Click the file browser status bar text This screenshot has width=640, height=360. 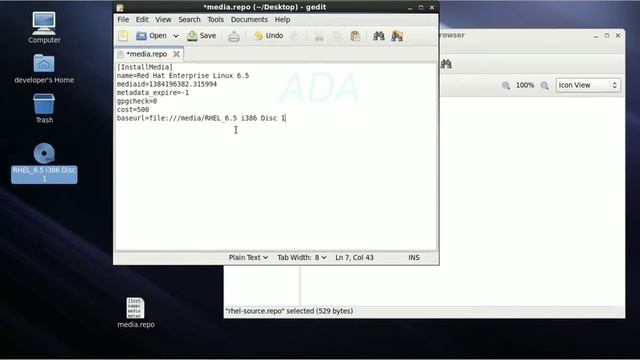289,311
